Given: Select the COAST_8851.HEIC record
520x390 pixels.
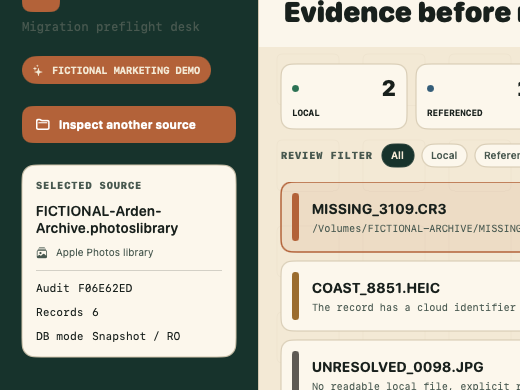Looking at the screenshot, I should click(x=400, y=296).
